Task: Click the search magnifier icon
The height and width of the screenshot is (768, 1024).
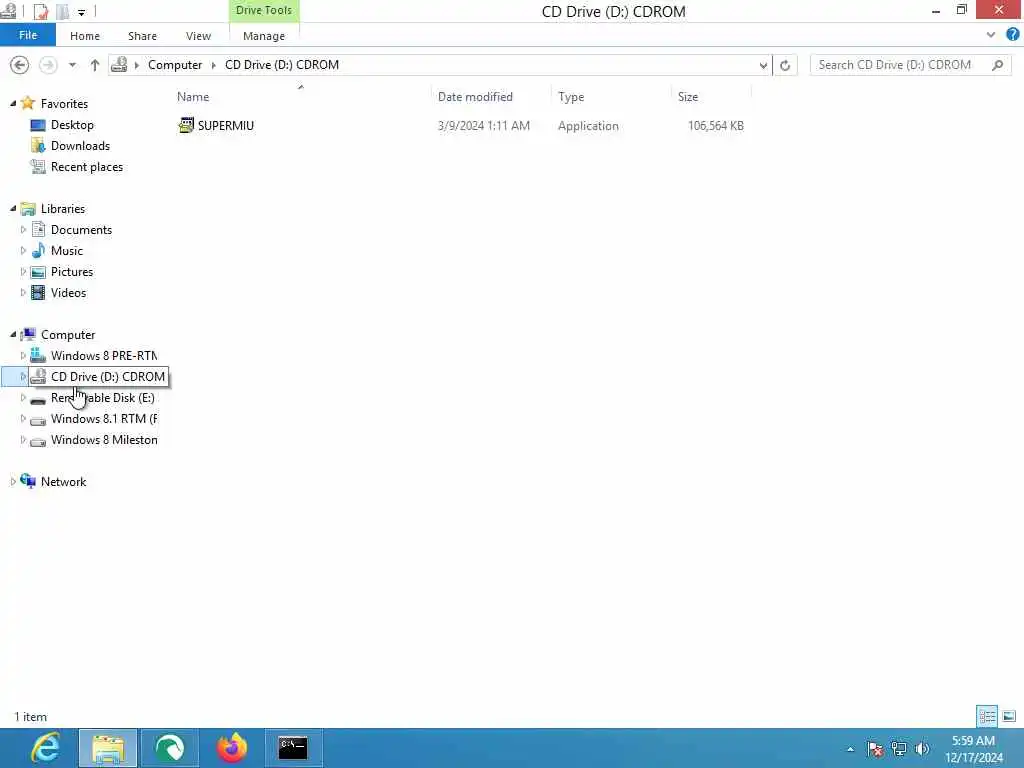Action: tap(997, 65)
